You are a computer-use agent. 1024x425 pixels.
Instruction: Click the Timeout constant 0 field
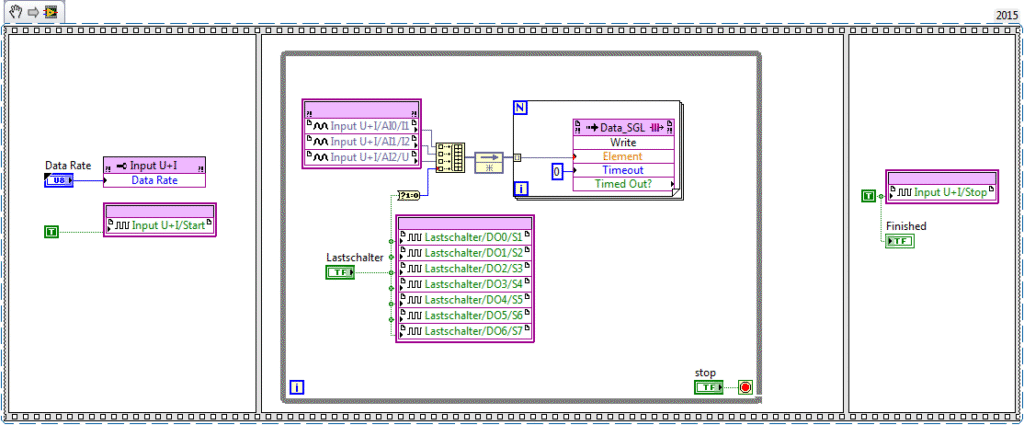click(558, 173)
